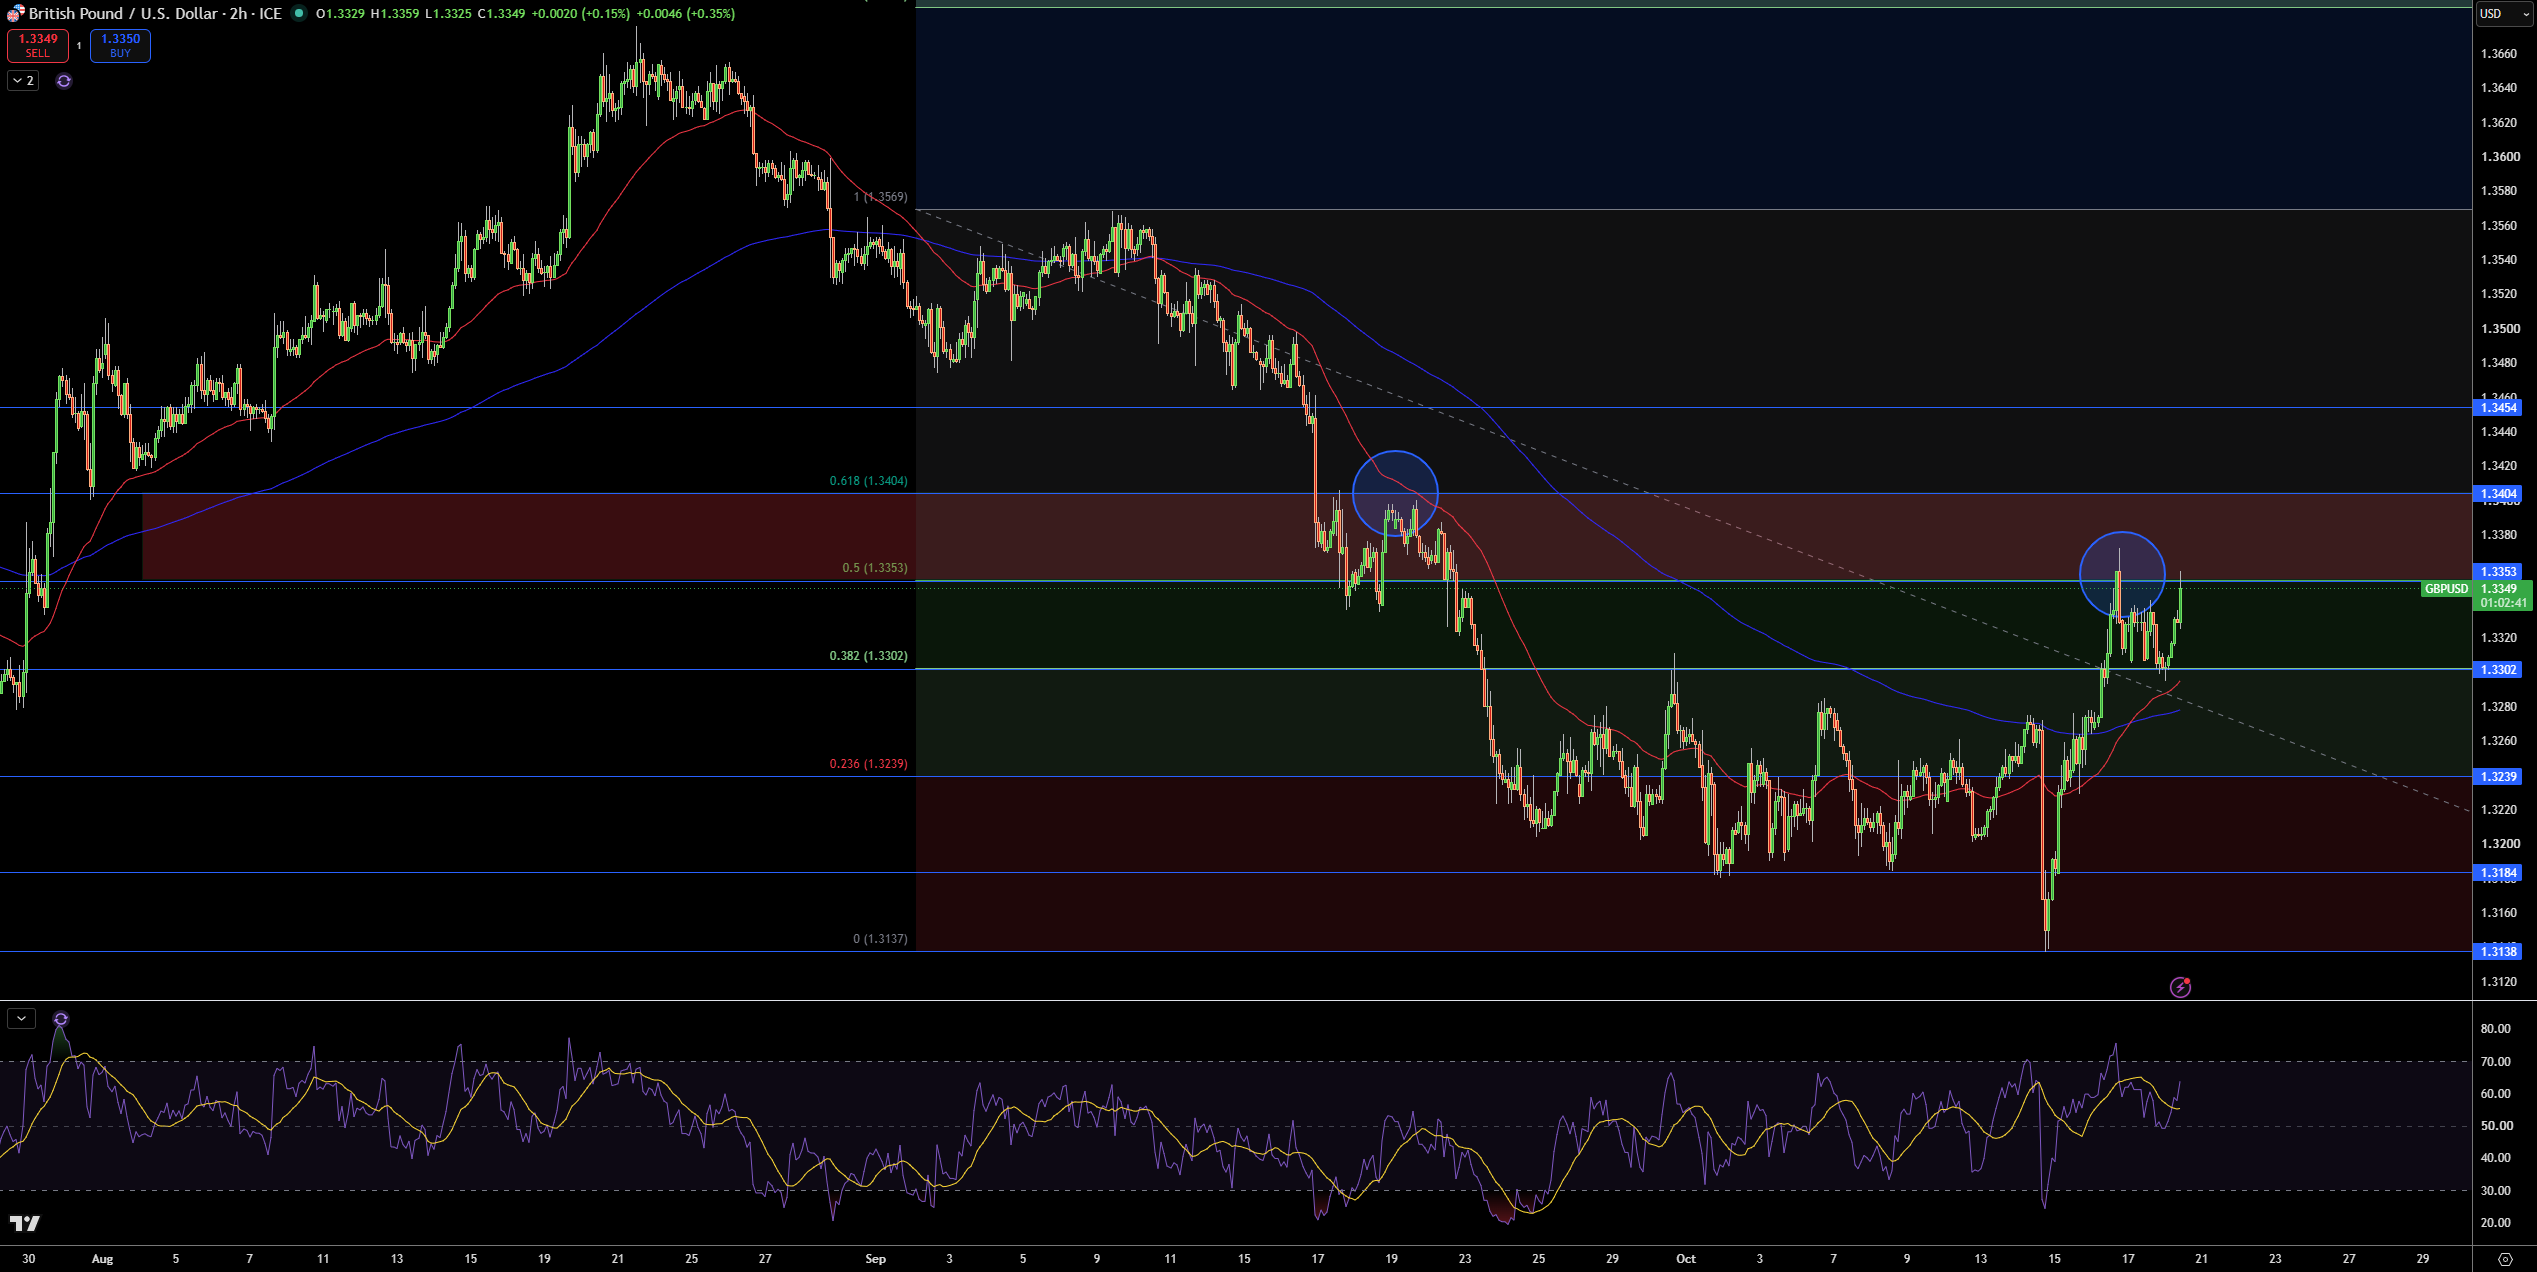Click the 1.3302 price axis label
Viewport: 2537px width, 1272px height.
(2498, 669)
